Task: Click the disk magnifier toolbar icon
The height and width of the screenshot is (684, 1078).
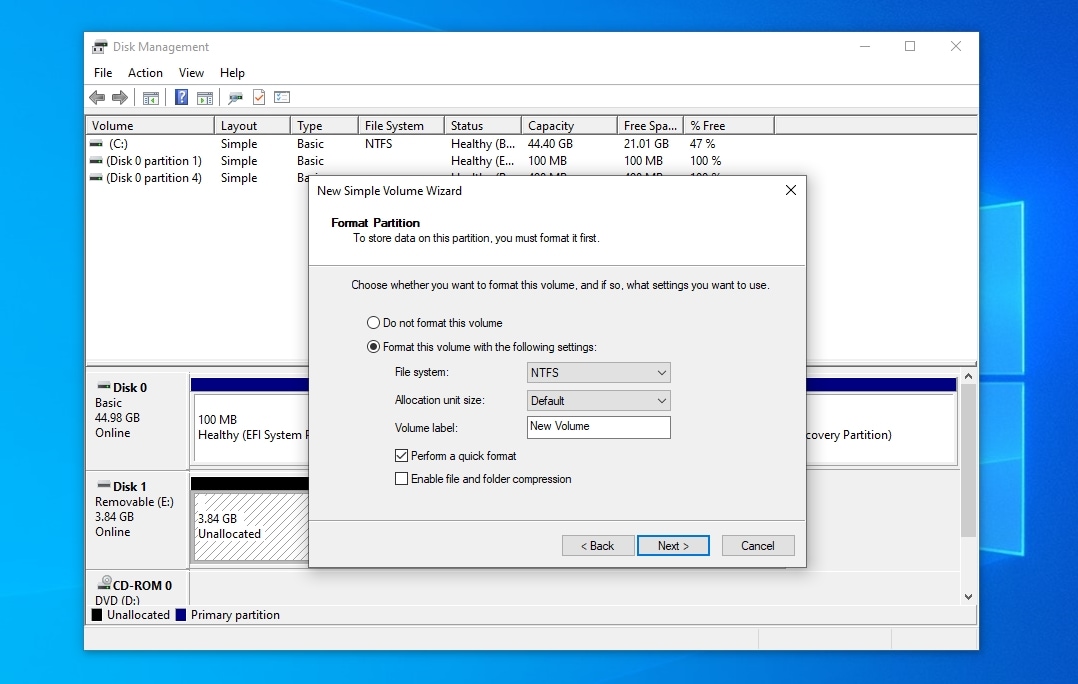Action: pos(236,98)
